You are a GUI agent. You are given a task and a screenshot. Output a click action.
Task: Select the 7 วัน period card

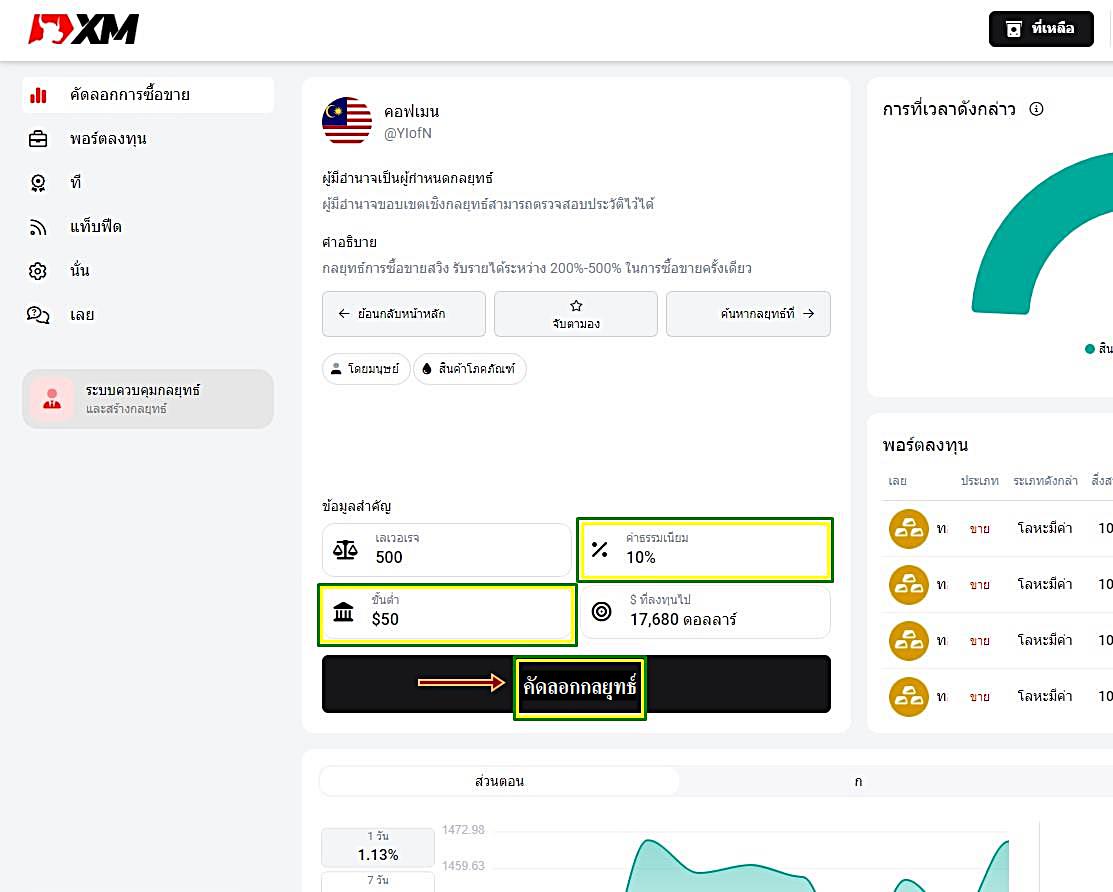point(378,881)
